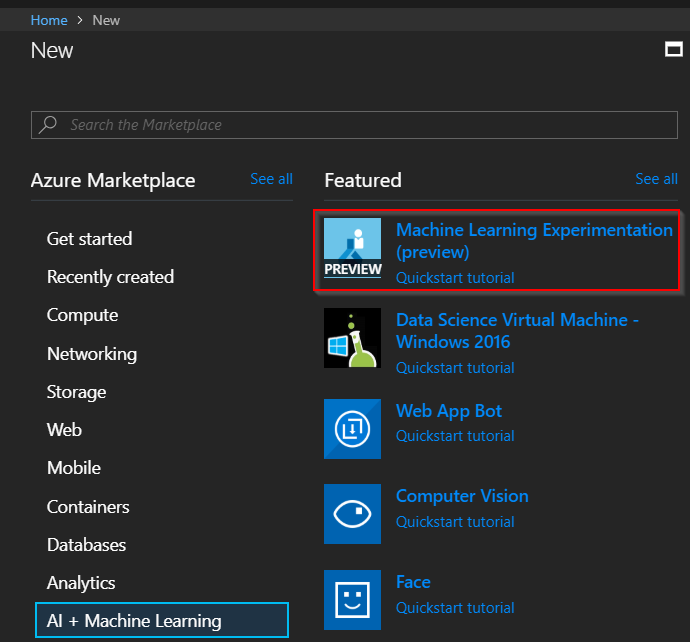The height and width of the screenshot is (642, 690).
Task: Choose the Storage category
Action: 76,392
